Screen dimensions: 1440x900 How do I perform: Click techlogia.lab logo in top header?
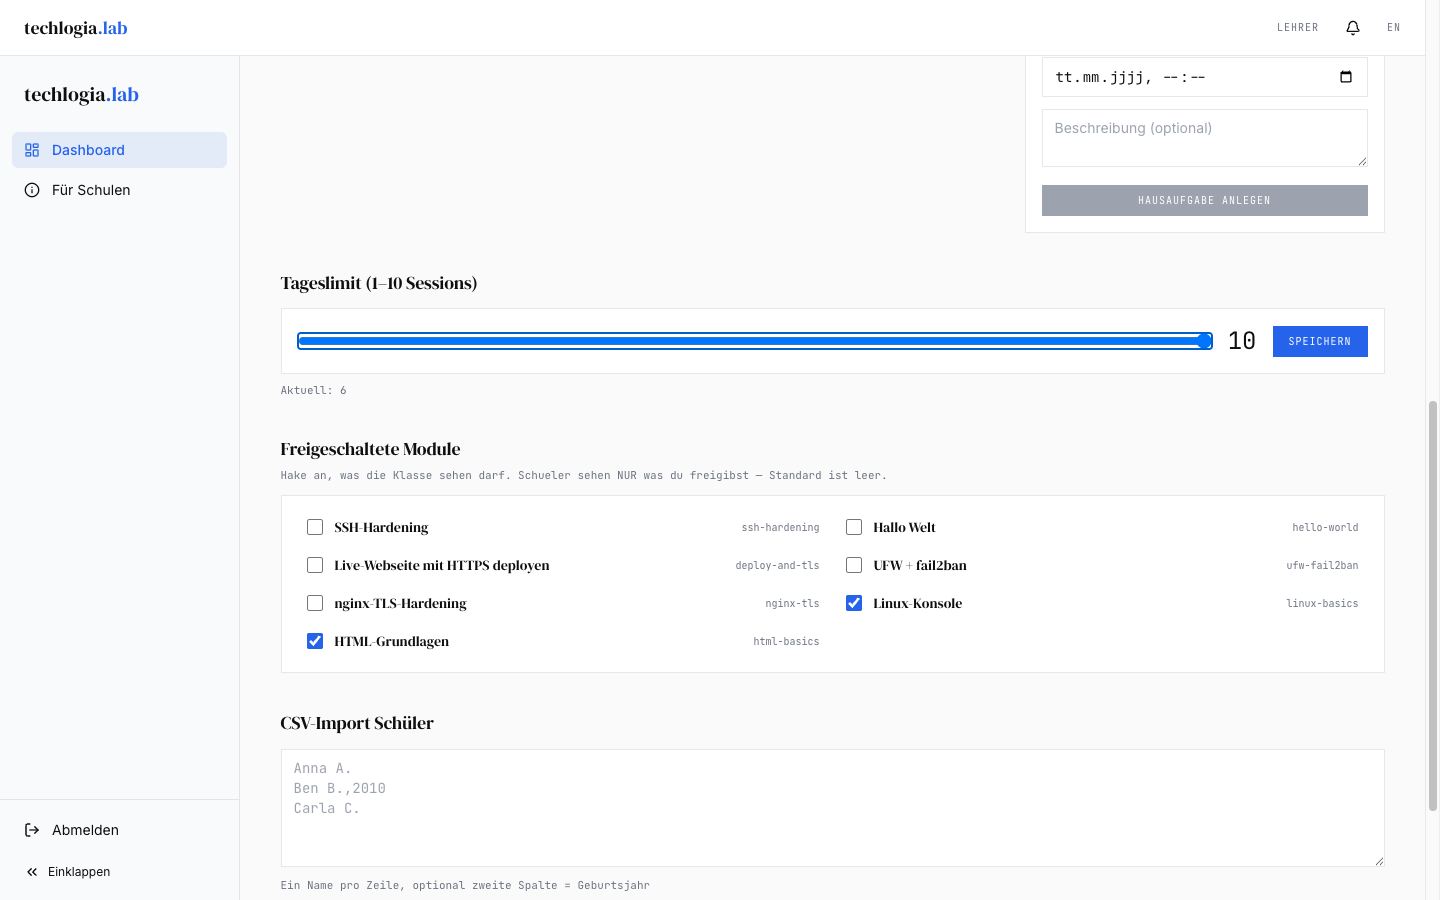click(x=76, y=28)
